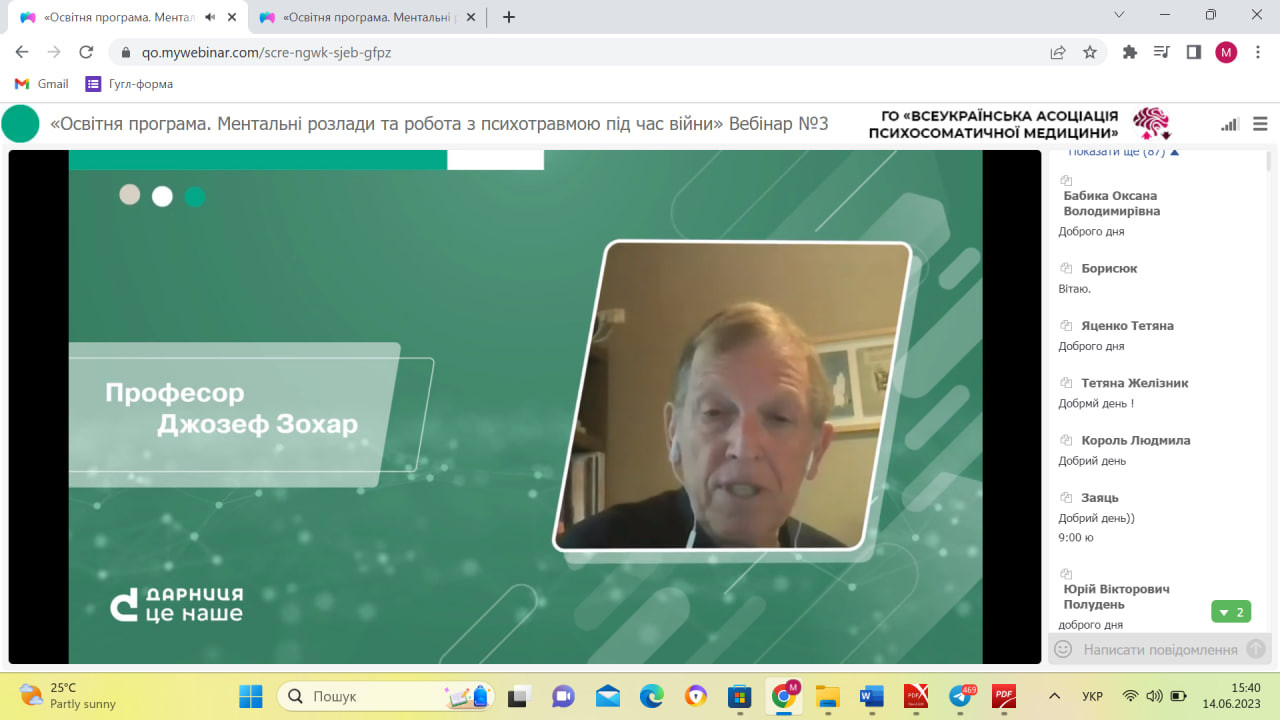Open the Chrome profile avatar M
The image size is (1280, 720).
pyautogui.click(x=1226, y=52)
